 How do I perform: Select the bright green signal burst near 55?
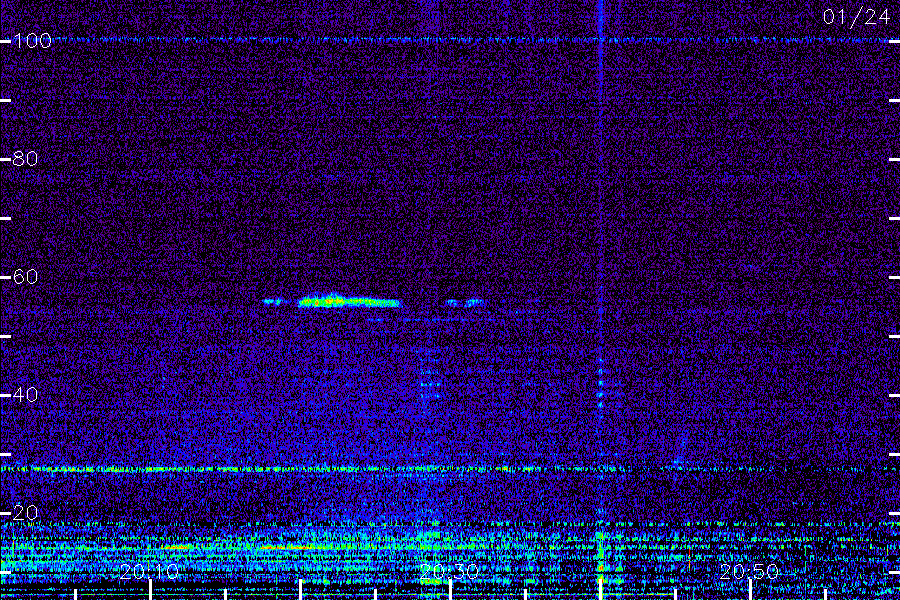click(x=348, y=301)
